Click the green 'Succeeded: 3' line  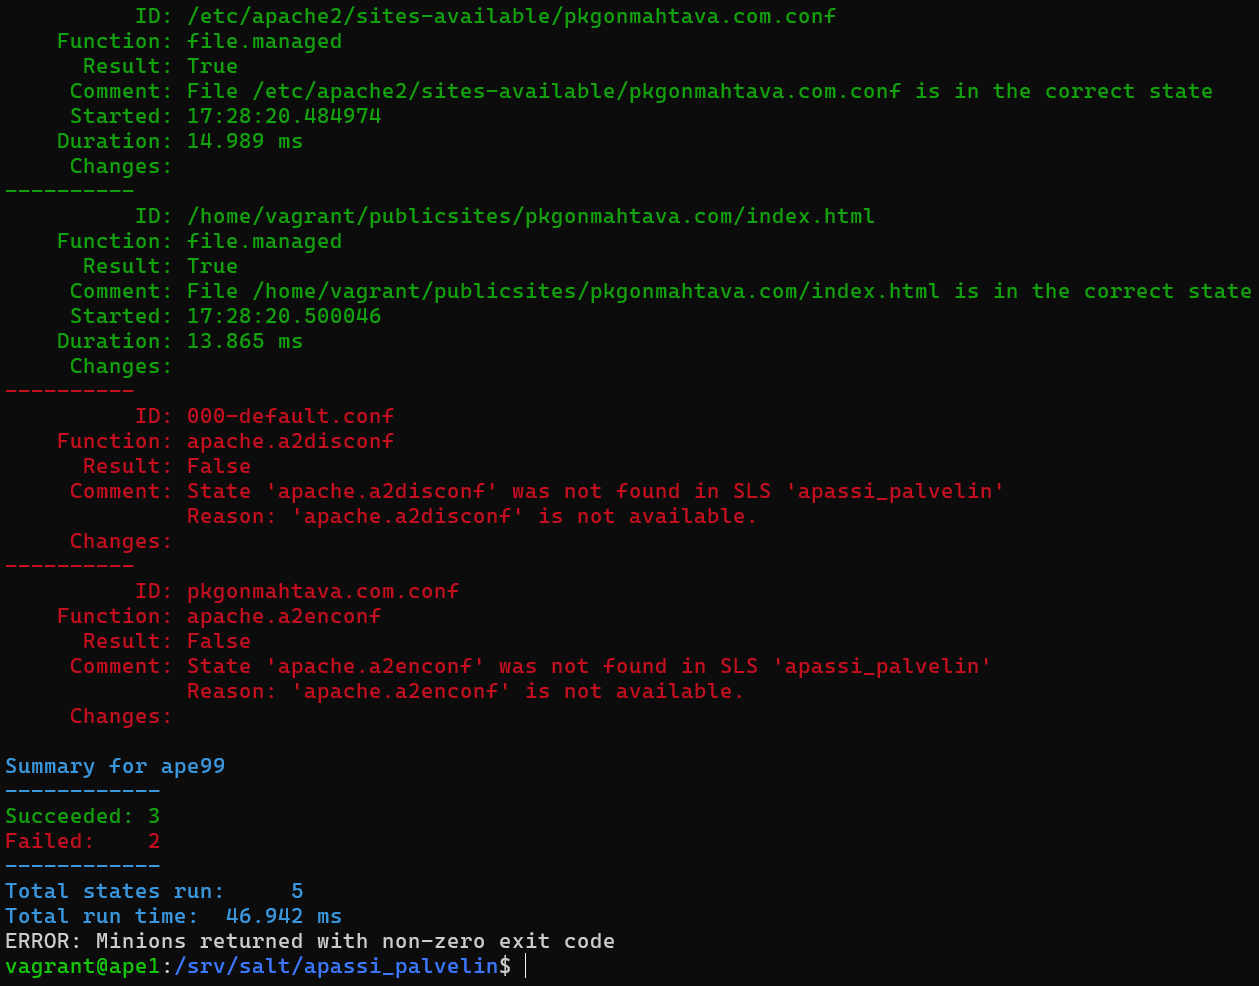click(x=82, y=816)
